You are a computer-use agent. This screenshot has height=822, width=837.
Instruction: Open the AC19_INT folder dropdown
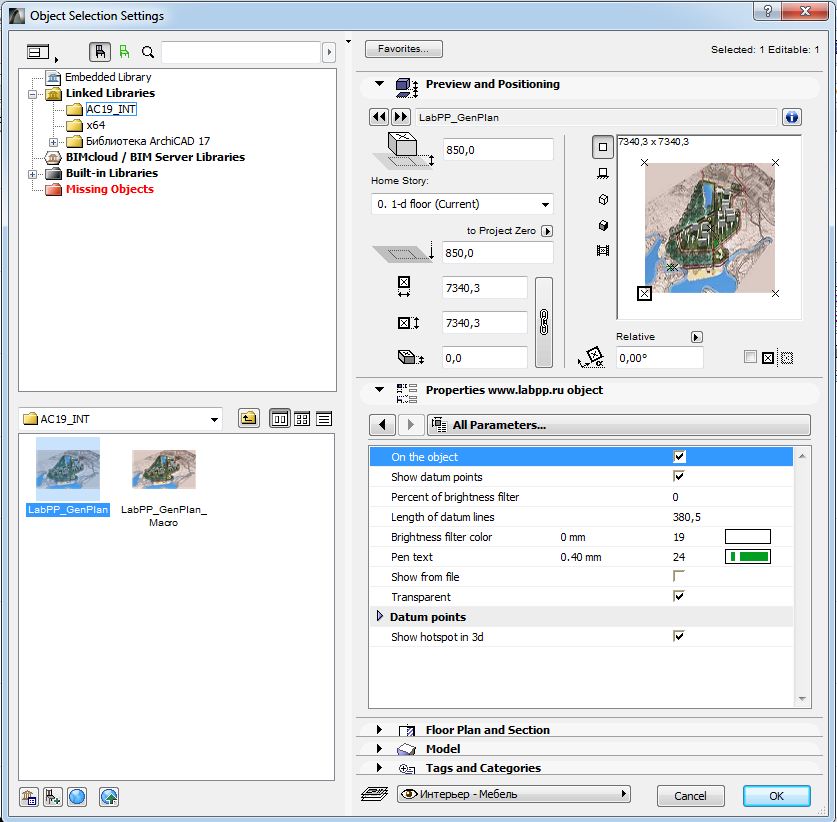coord(121,419)
